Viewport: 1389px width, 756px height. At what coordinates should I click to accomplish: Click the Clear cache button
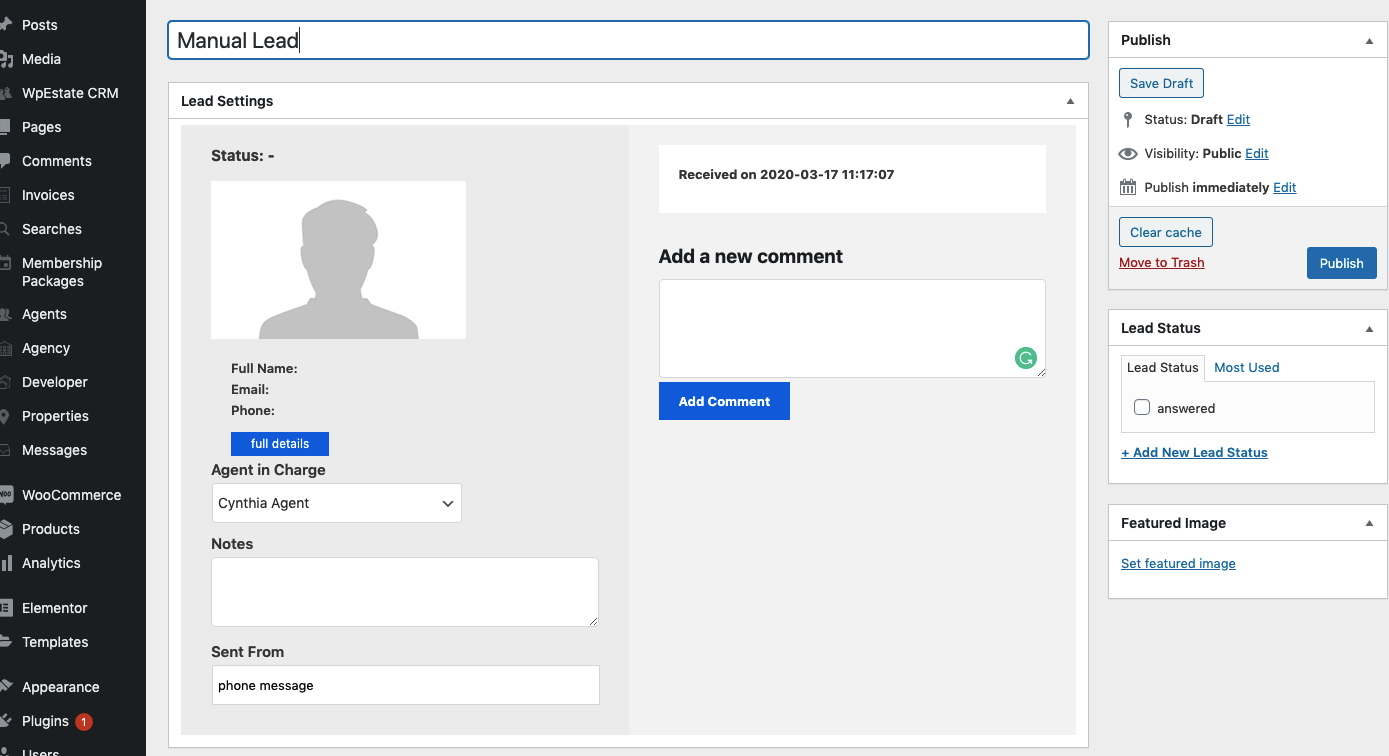(1166, 232)
